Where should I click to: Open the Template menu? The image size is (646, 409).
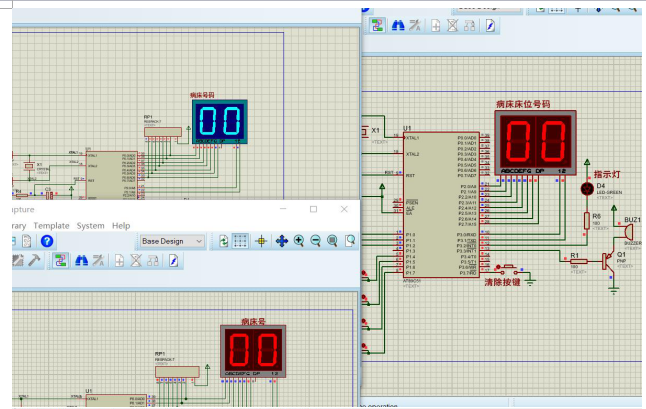coord(51,226)
